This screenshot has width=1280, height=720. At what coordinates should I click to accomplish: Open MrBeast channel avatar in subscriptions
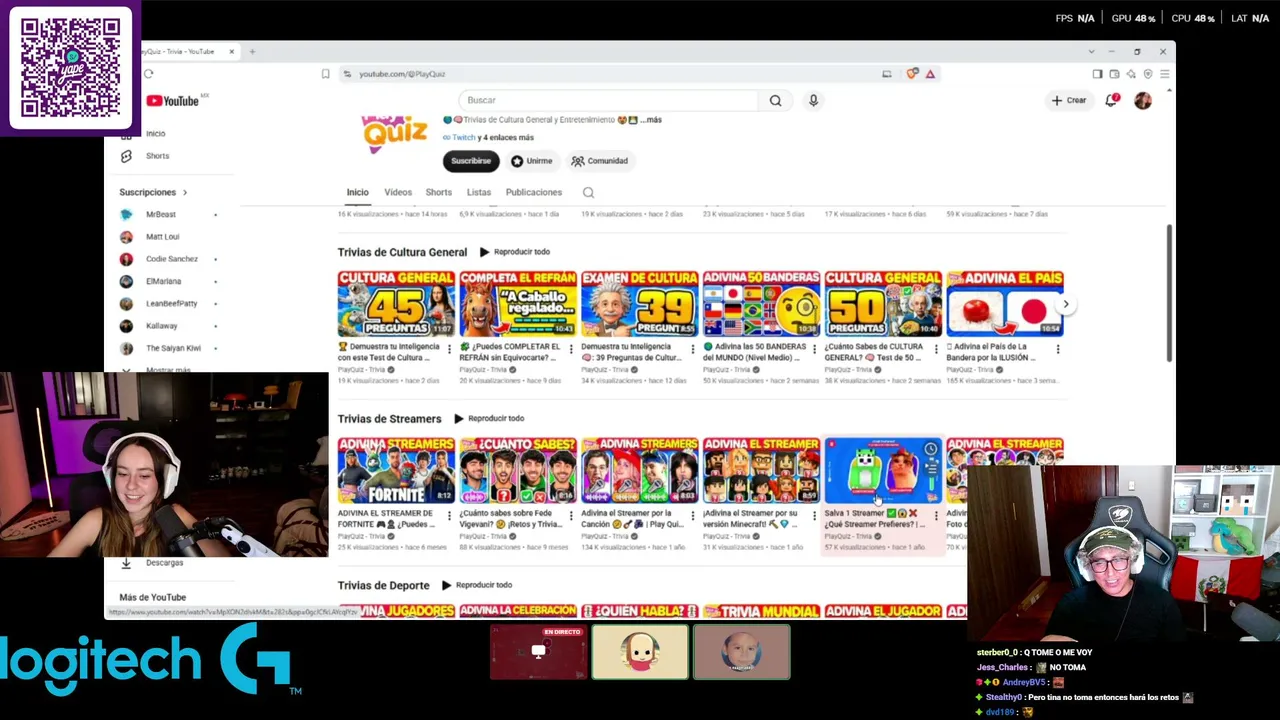pos(126,214)
